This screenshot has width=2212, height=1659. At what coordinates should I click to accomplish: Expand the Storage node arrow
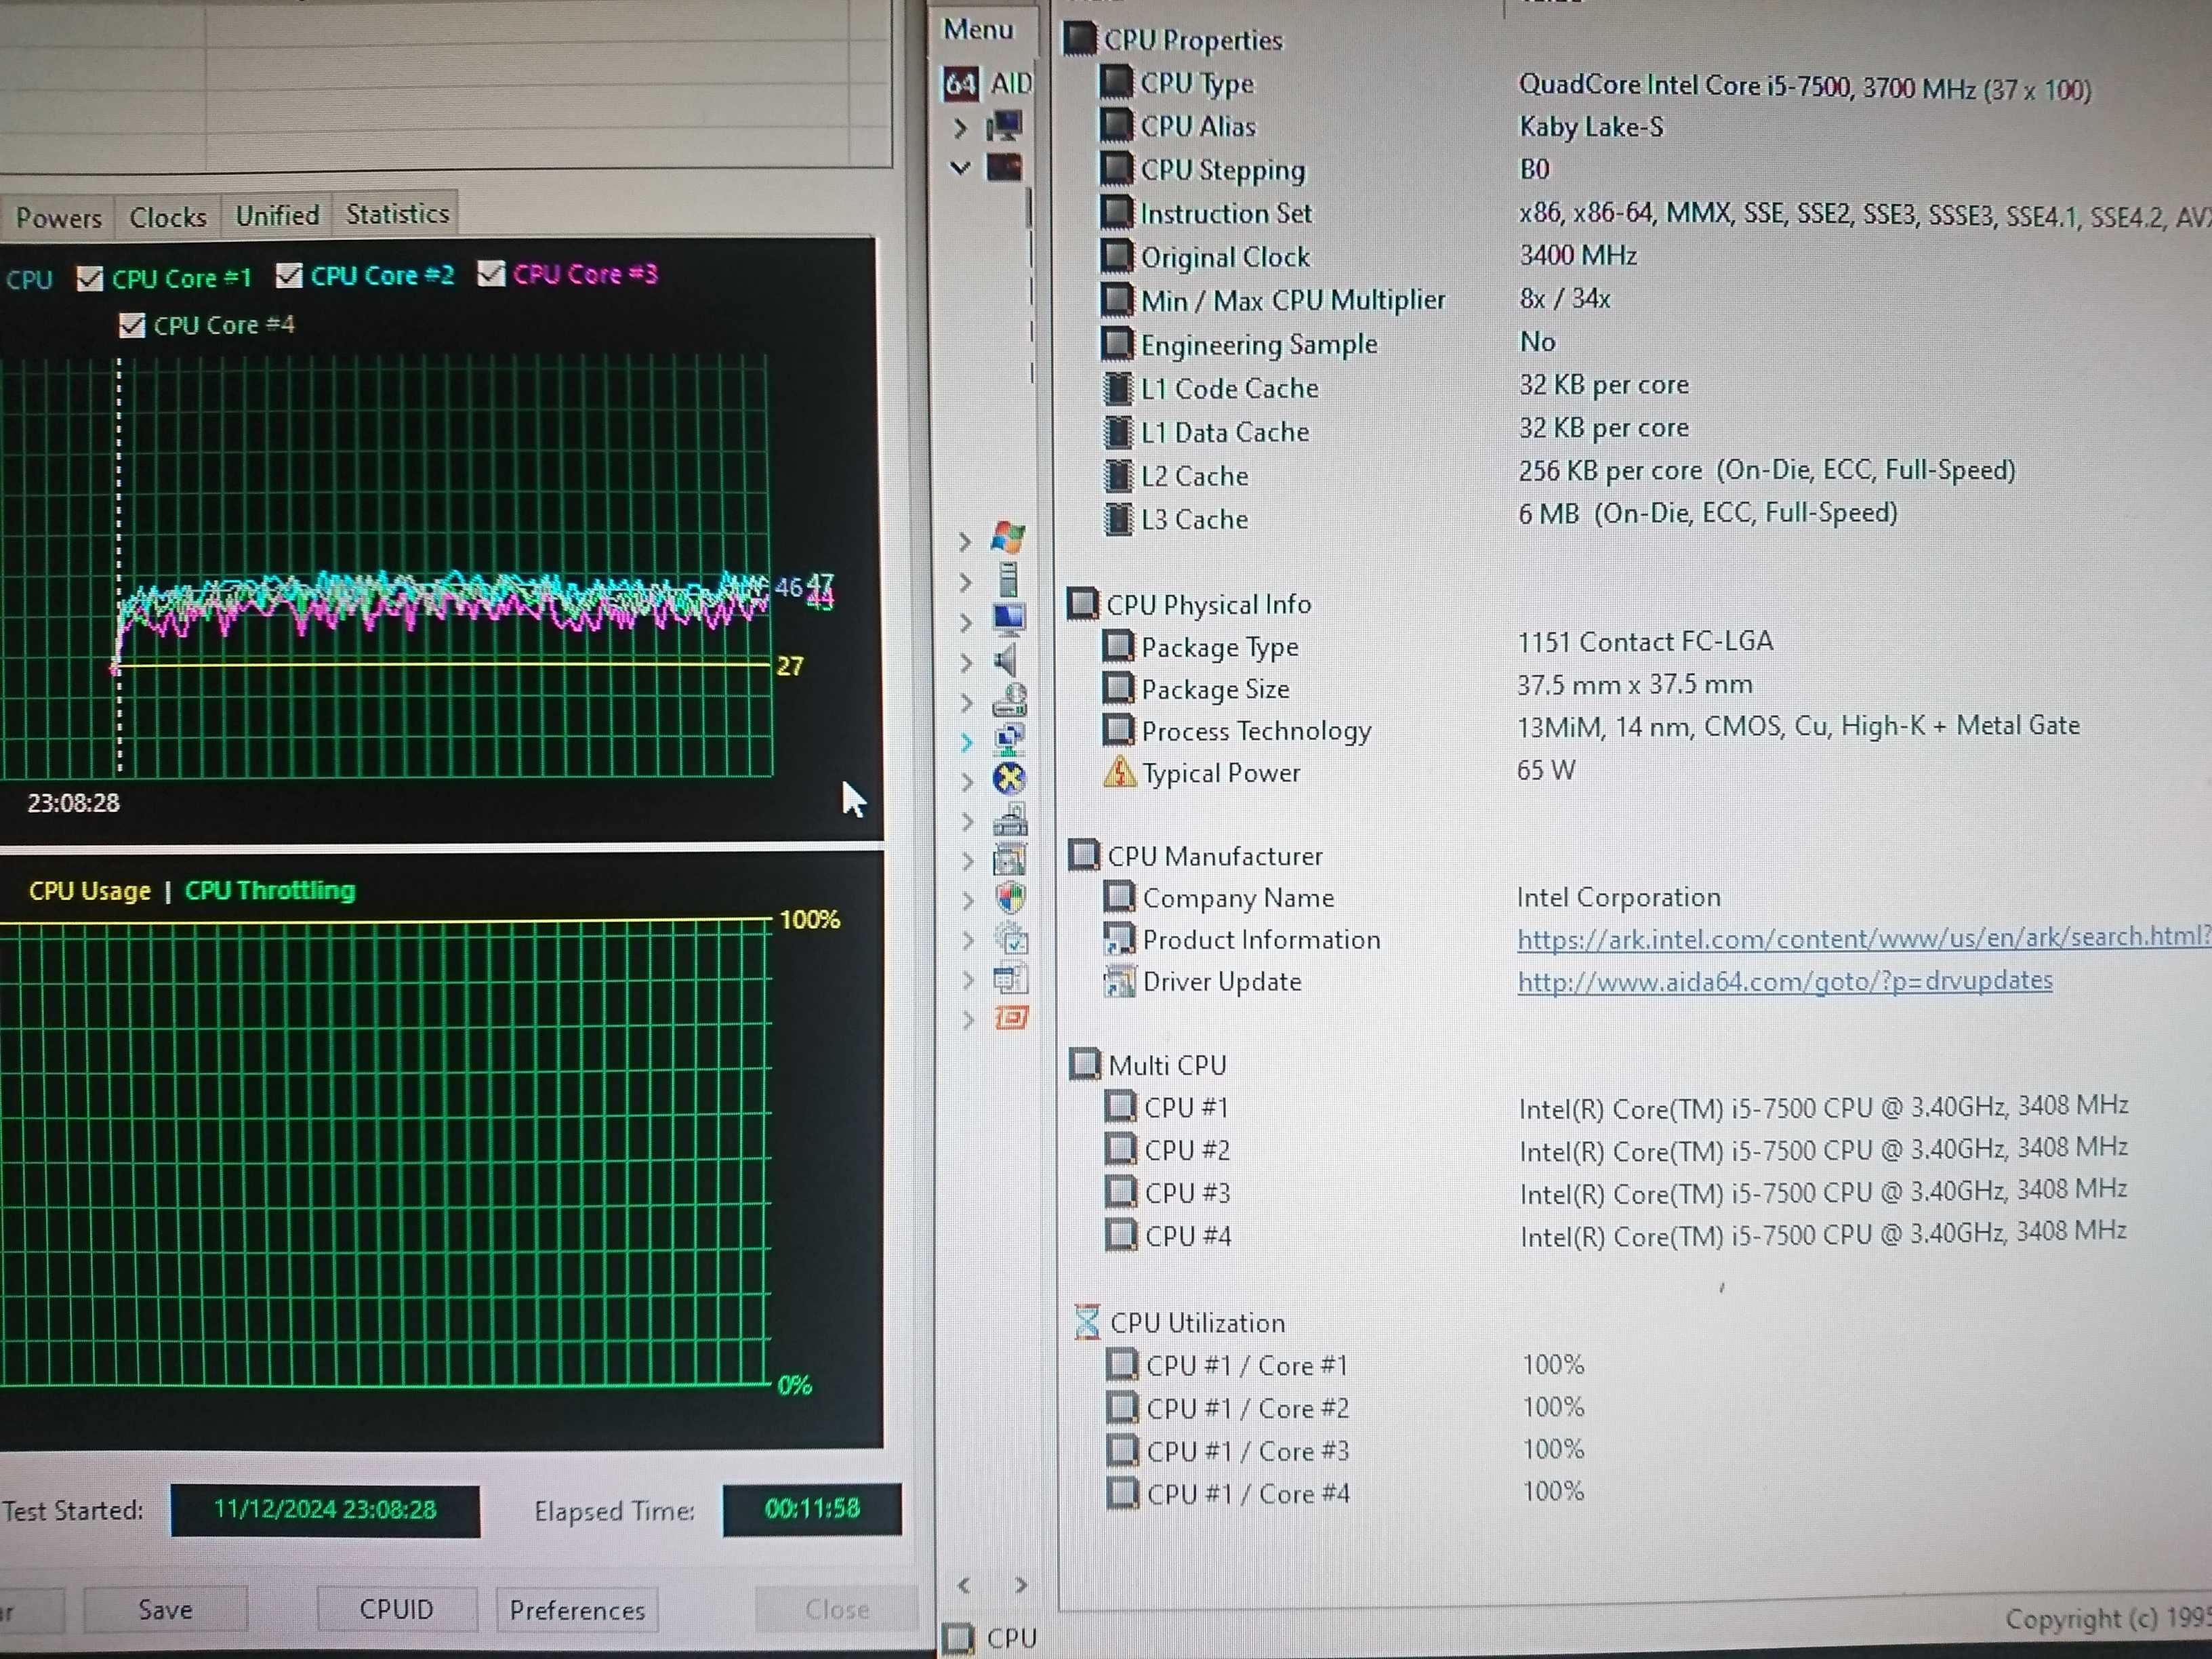(966, 702)
